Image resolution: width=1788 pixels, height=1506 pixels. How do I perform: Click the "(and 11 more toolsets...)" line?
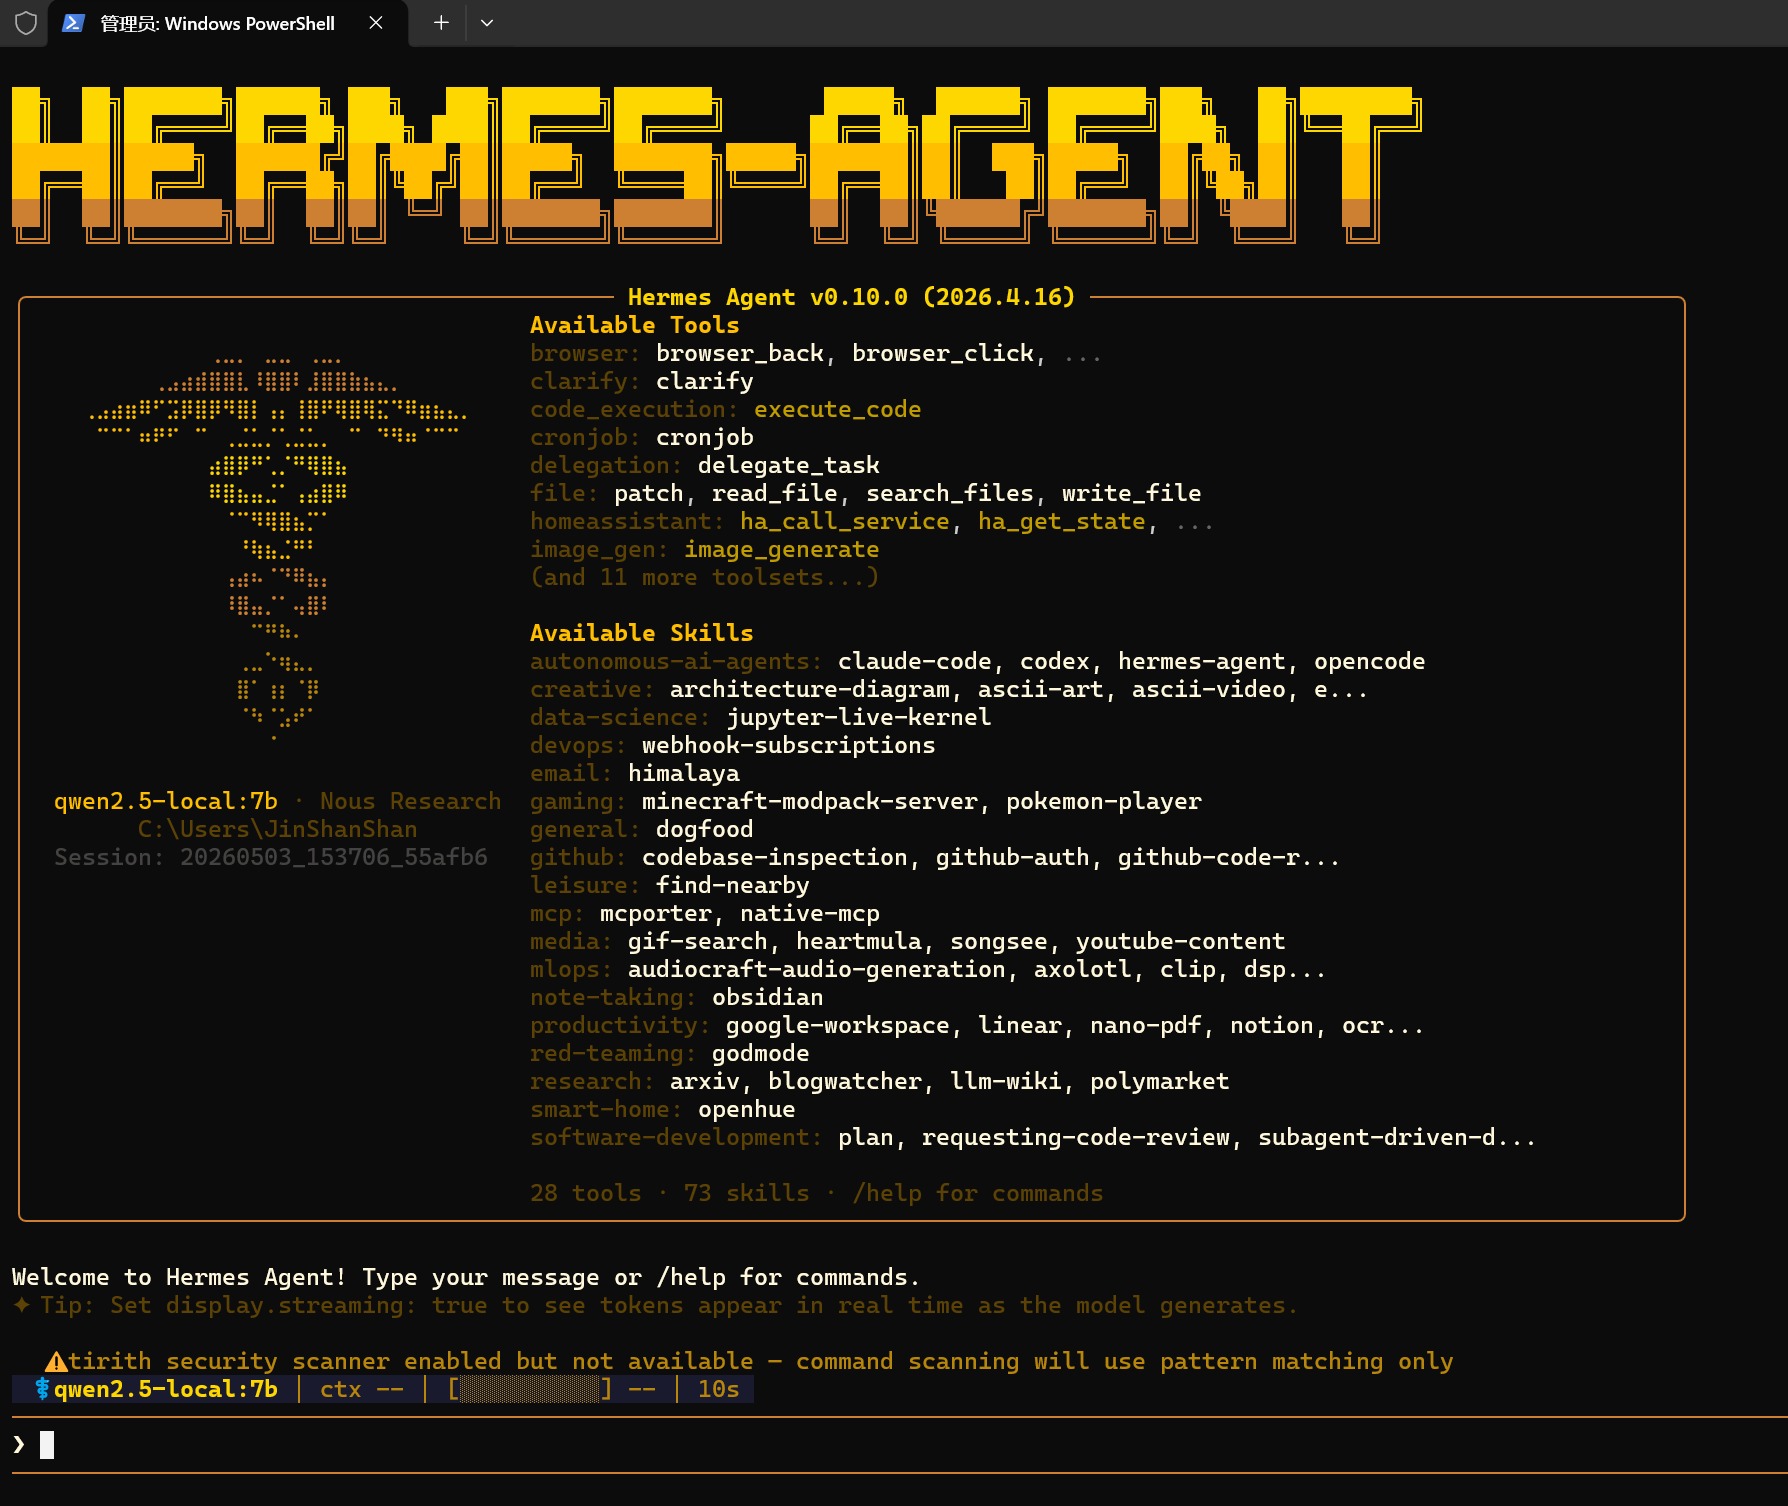(x=705, y=577)
